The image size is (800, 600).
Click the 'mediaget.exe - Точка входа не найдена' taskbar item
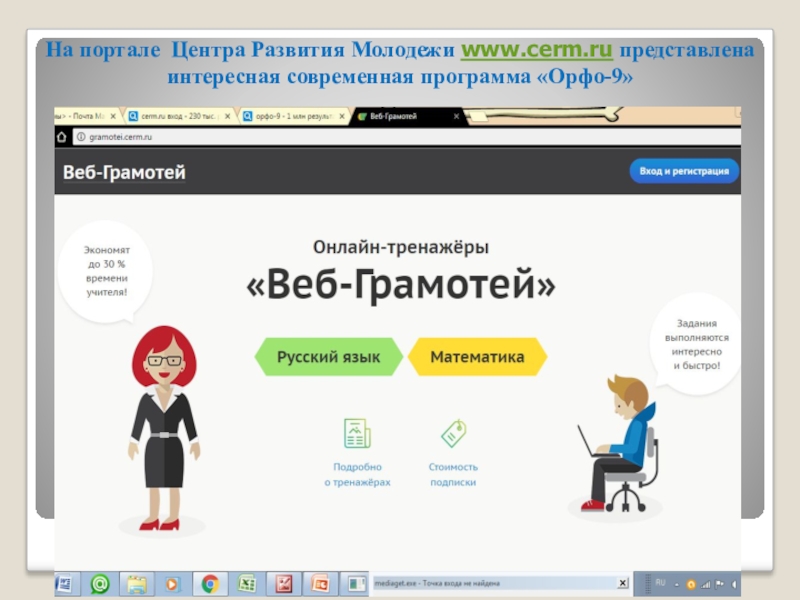click(501, 583)
